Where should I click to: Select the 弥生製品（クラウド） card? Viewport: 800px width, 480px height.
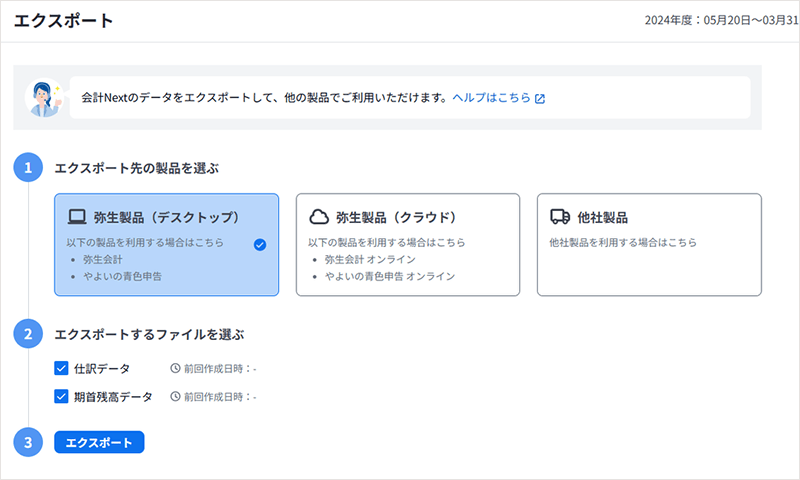coord(408,244)
